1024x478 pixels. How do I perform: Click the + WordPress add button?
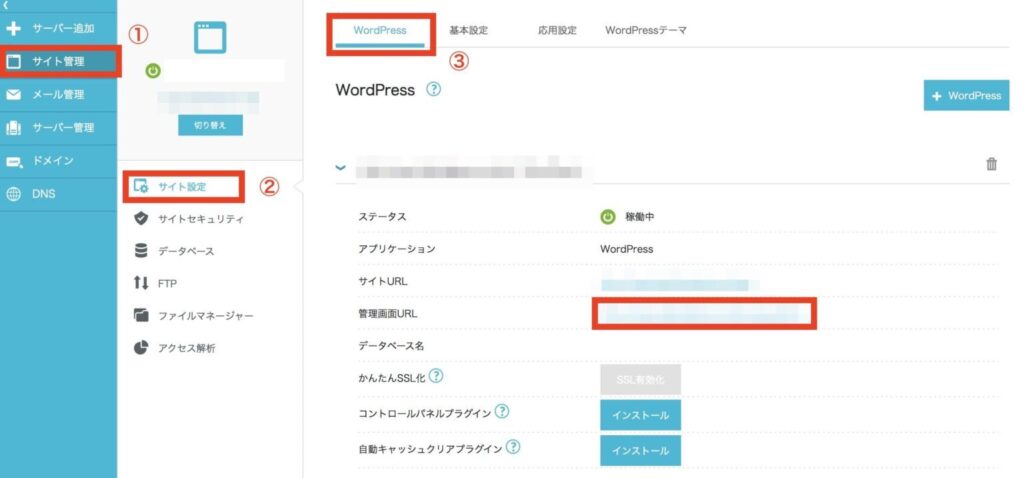(967, 95)
